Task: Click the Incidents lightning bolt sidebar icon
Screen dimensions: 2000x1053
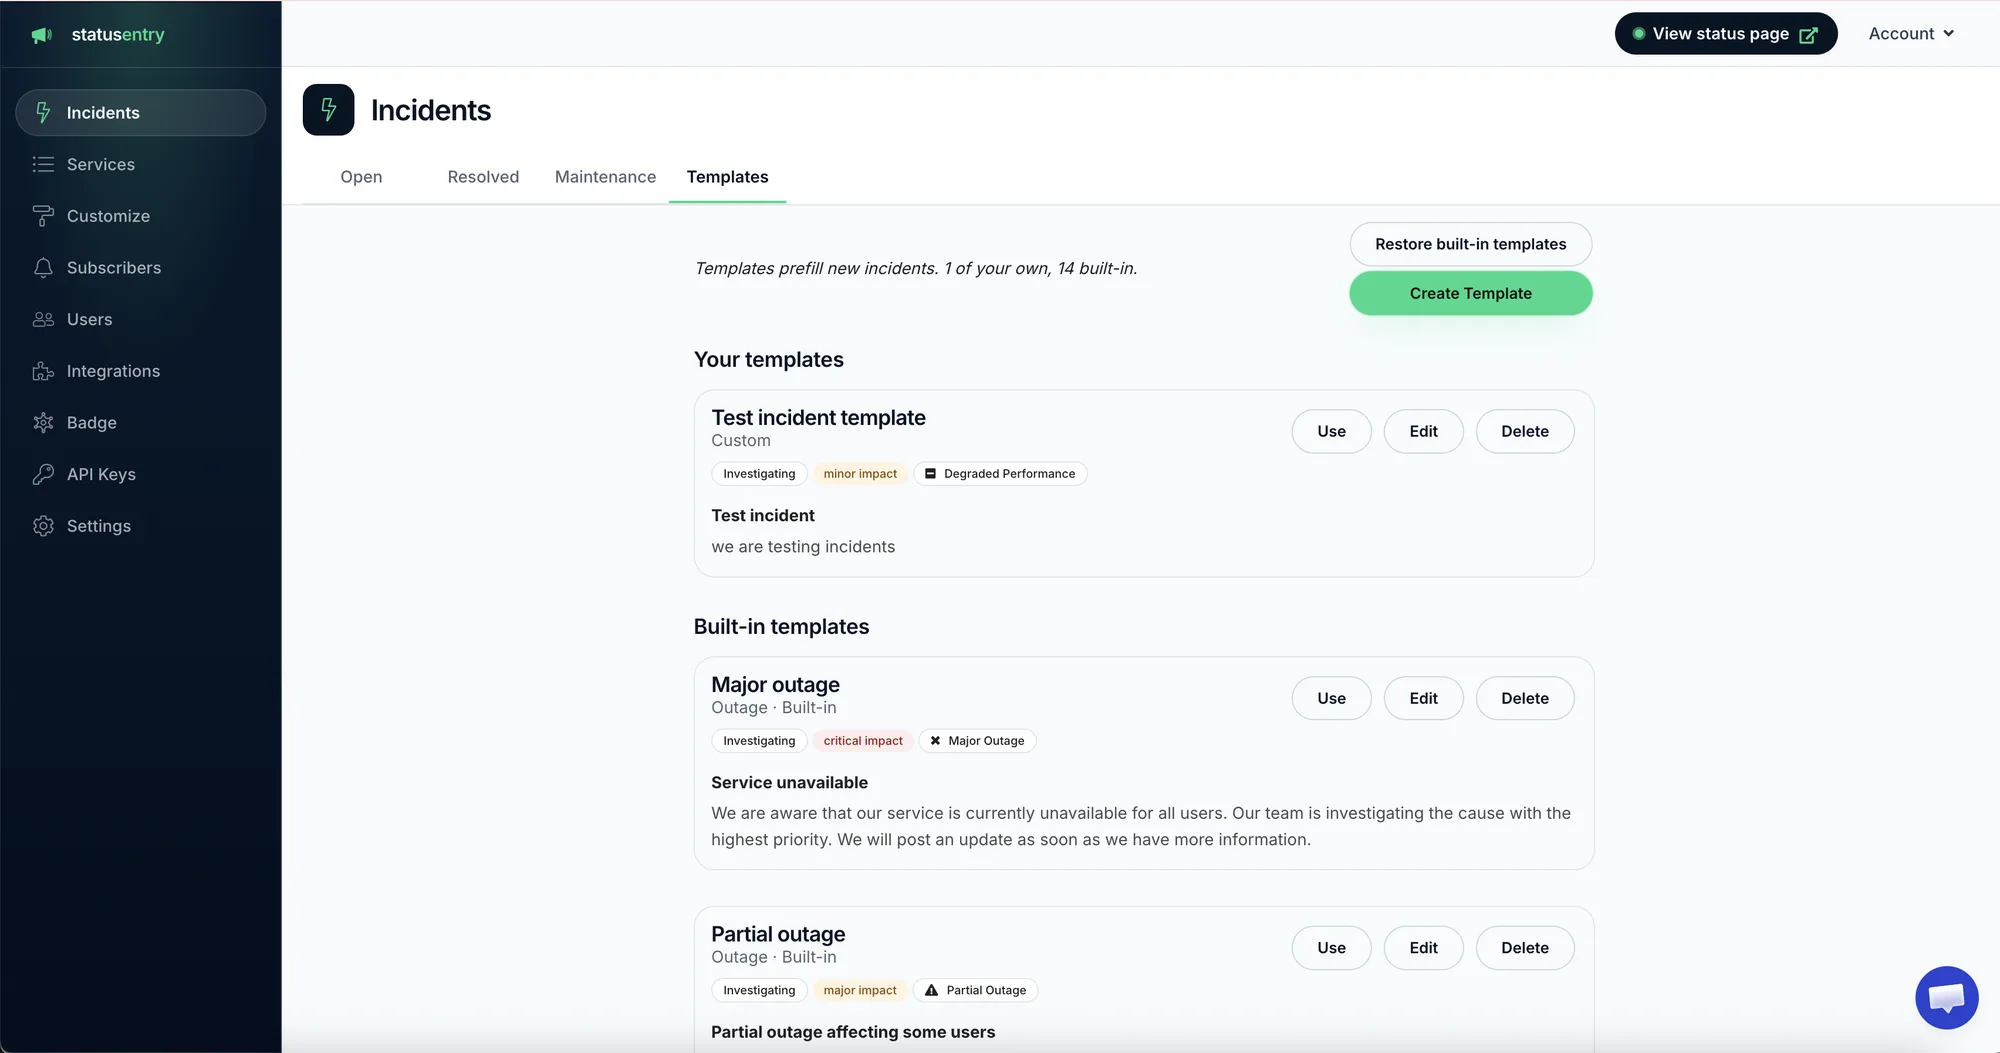Action: click(43, 112)
